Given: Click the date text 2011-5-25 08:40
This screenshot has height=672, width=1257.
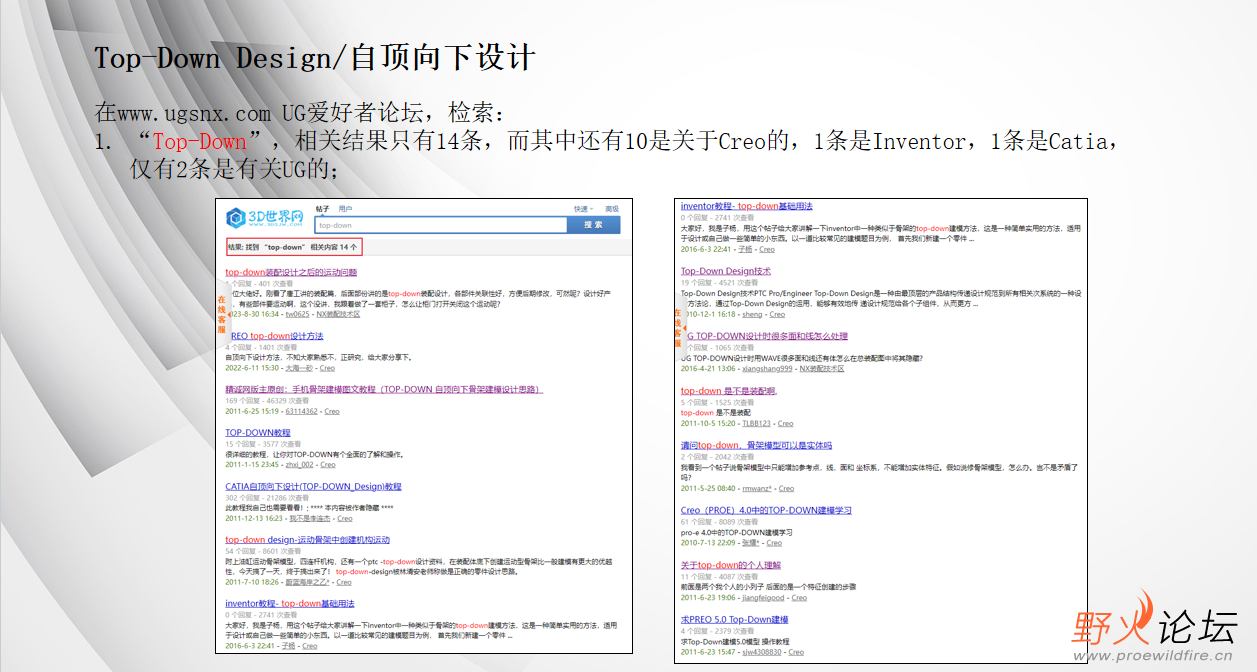Looking at the screenshot, I should click(708, 488).
